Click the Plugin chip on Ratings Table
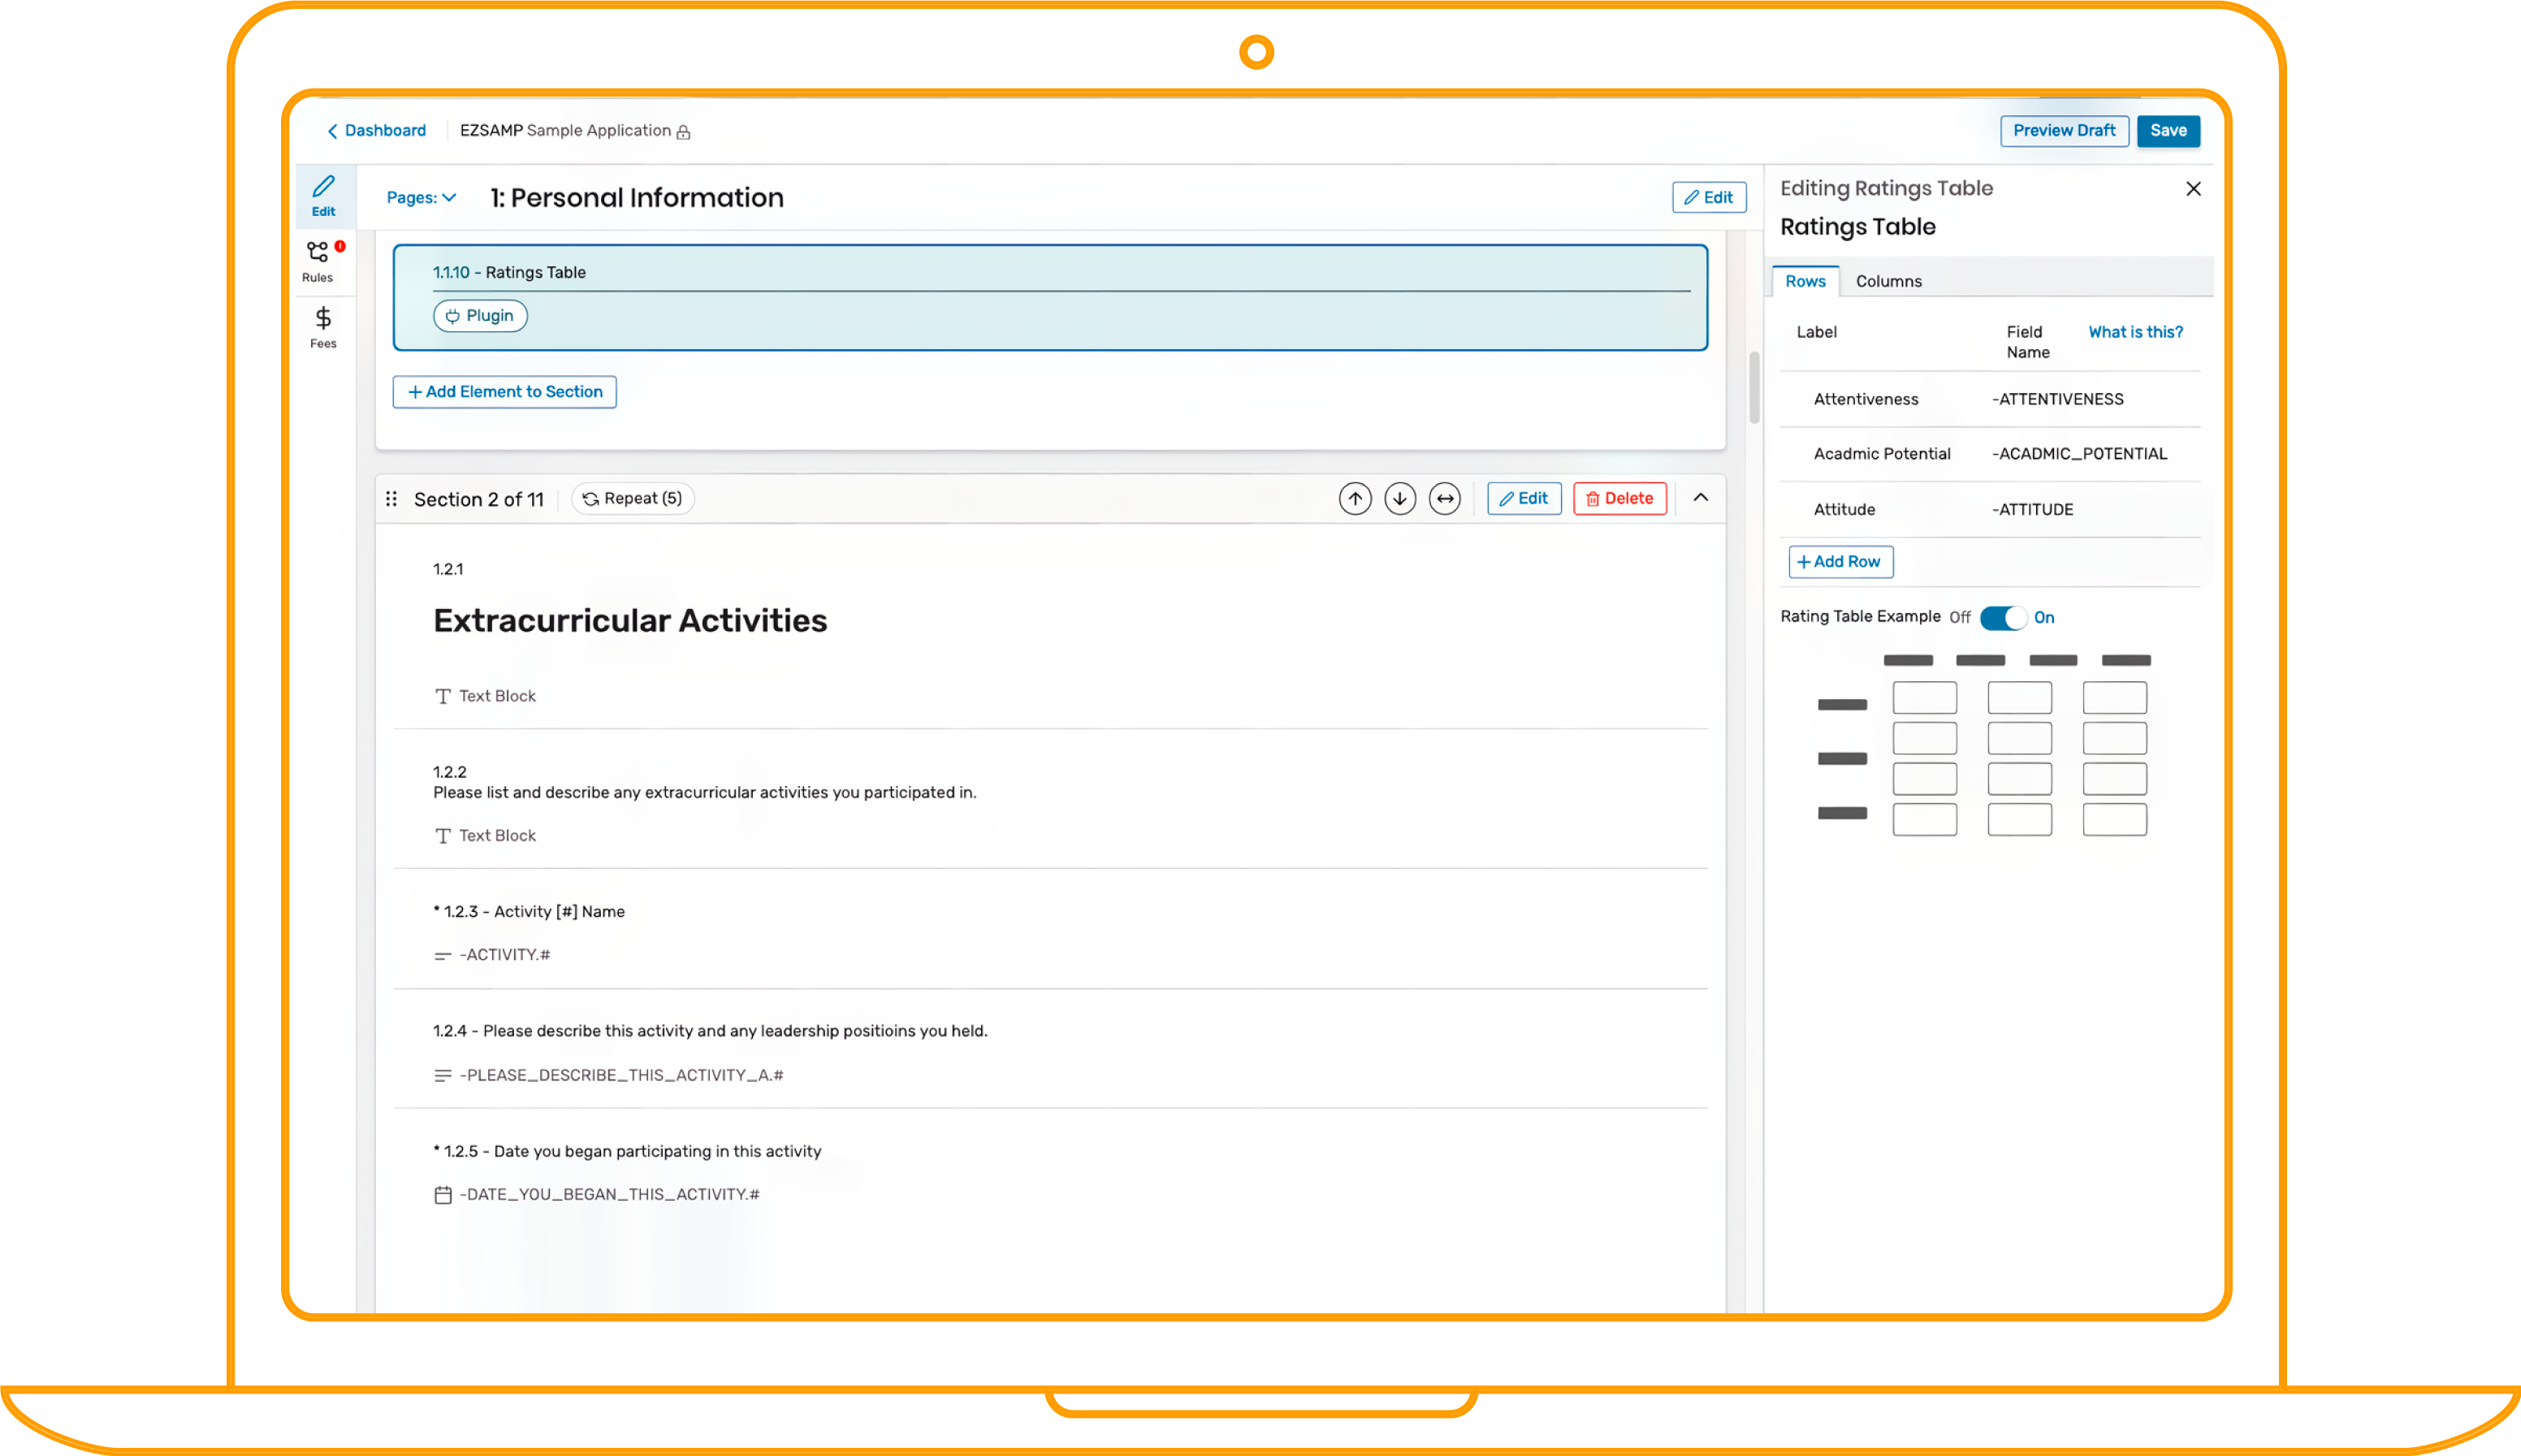 tap(480, 315)
